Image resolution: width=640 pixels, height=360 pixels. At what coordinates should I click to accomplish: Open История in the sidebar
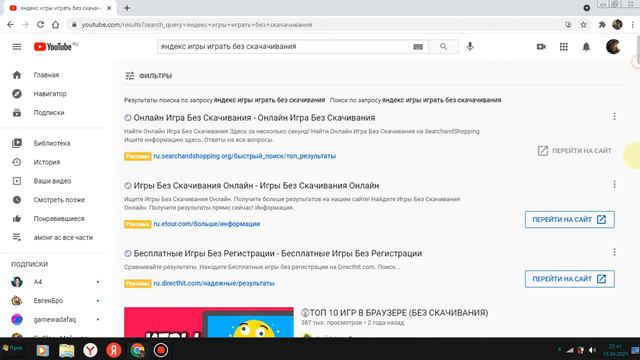[53, 162]
